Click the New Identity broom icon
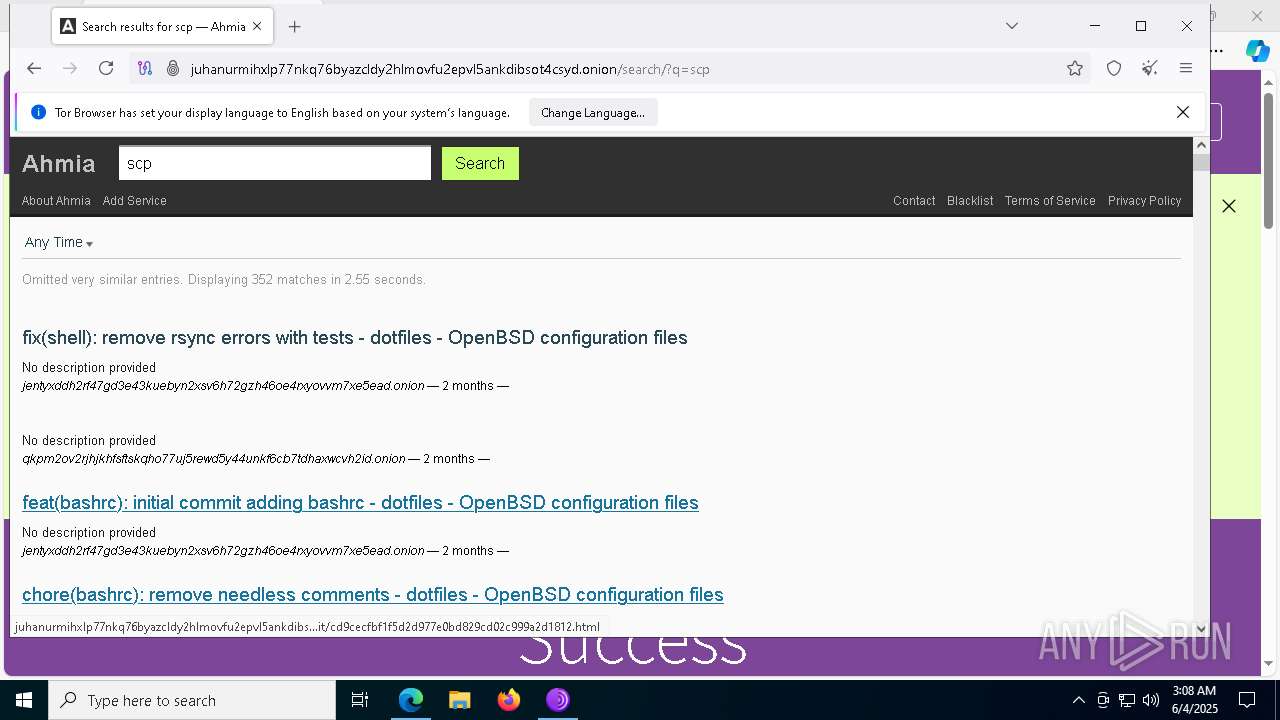This screenshot has width=1280, height=720. click(x=1150, y=68)
